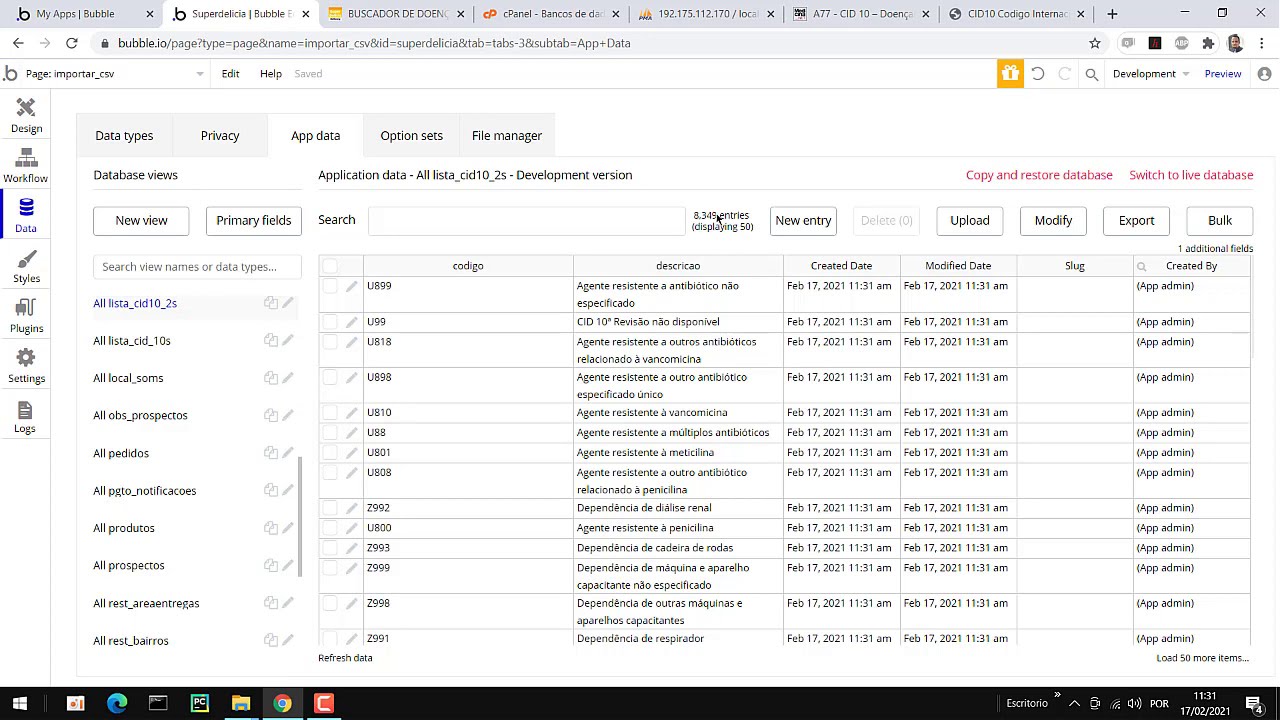The height and width of the screenshot is (720, 1280).
Task: Check the Z993 row checkbox
Action: (x=330, y=548)
